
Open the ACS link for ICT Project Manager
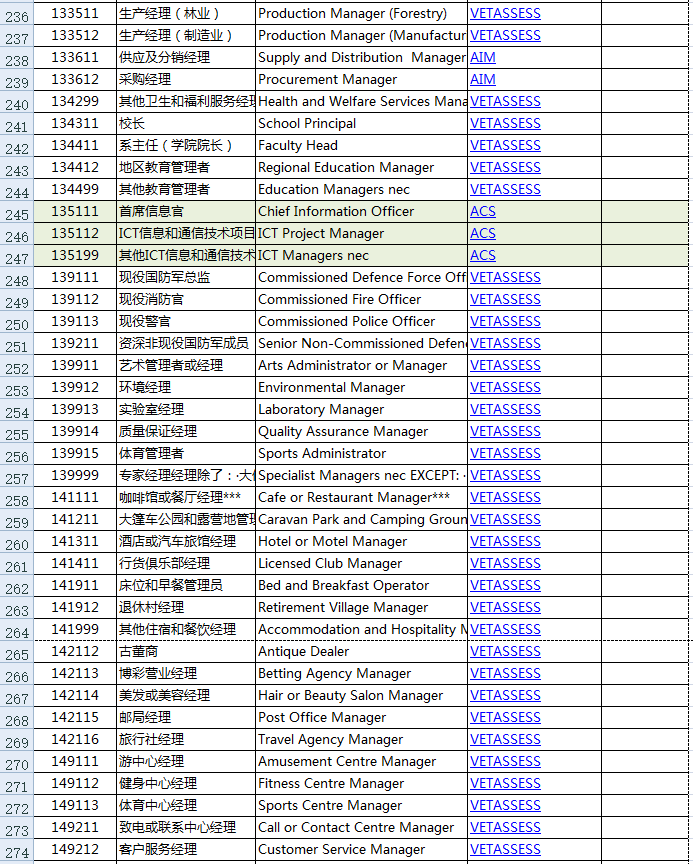tap(483, 234)
